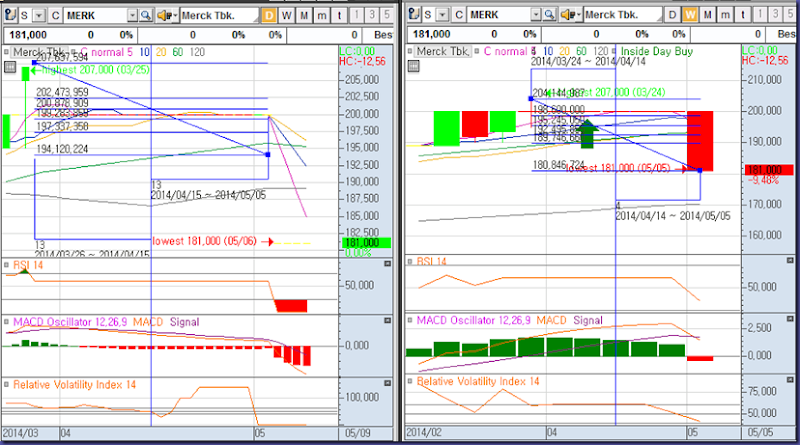
Task: Collapse MACD Oscillator panel in weekly chart
Action: coord(790,319)
